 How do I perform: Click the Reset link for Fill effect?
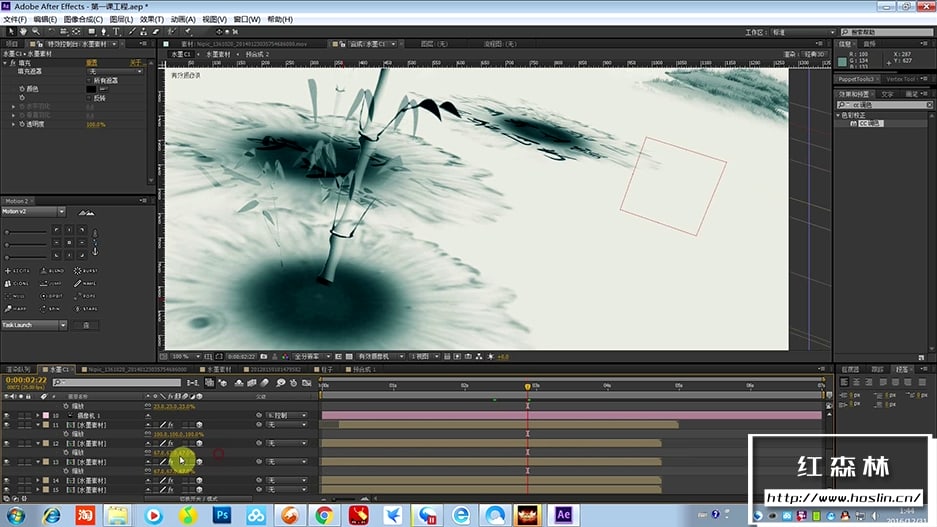[91, 63]
